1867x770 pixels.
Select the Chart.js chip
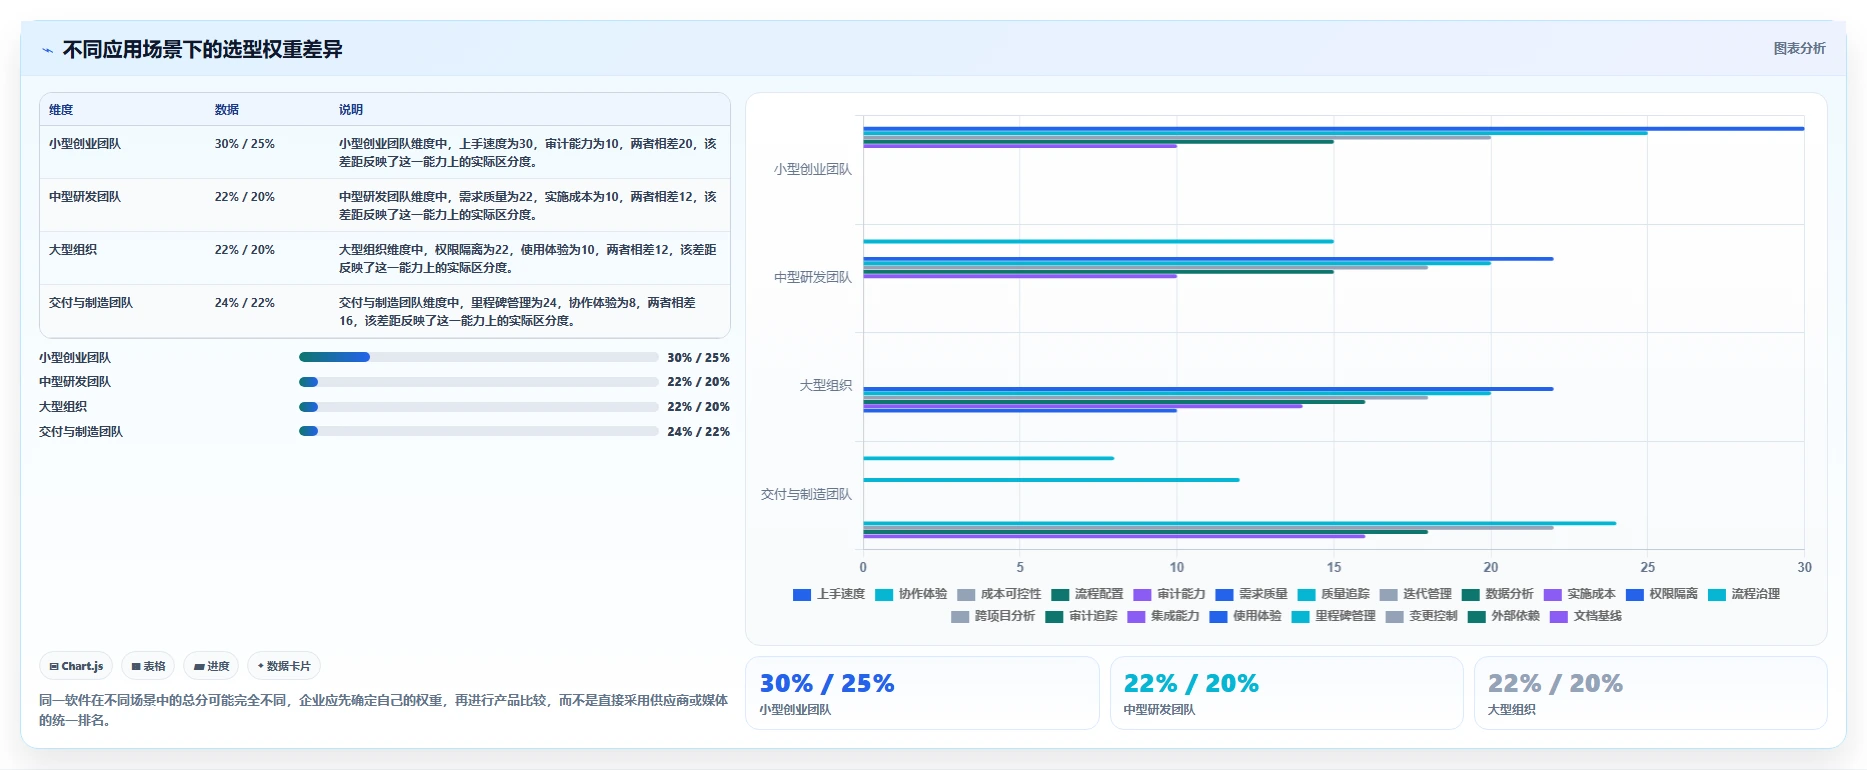(76, 666)
